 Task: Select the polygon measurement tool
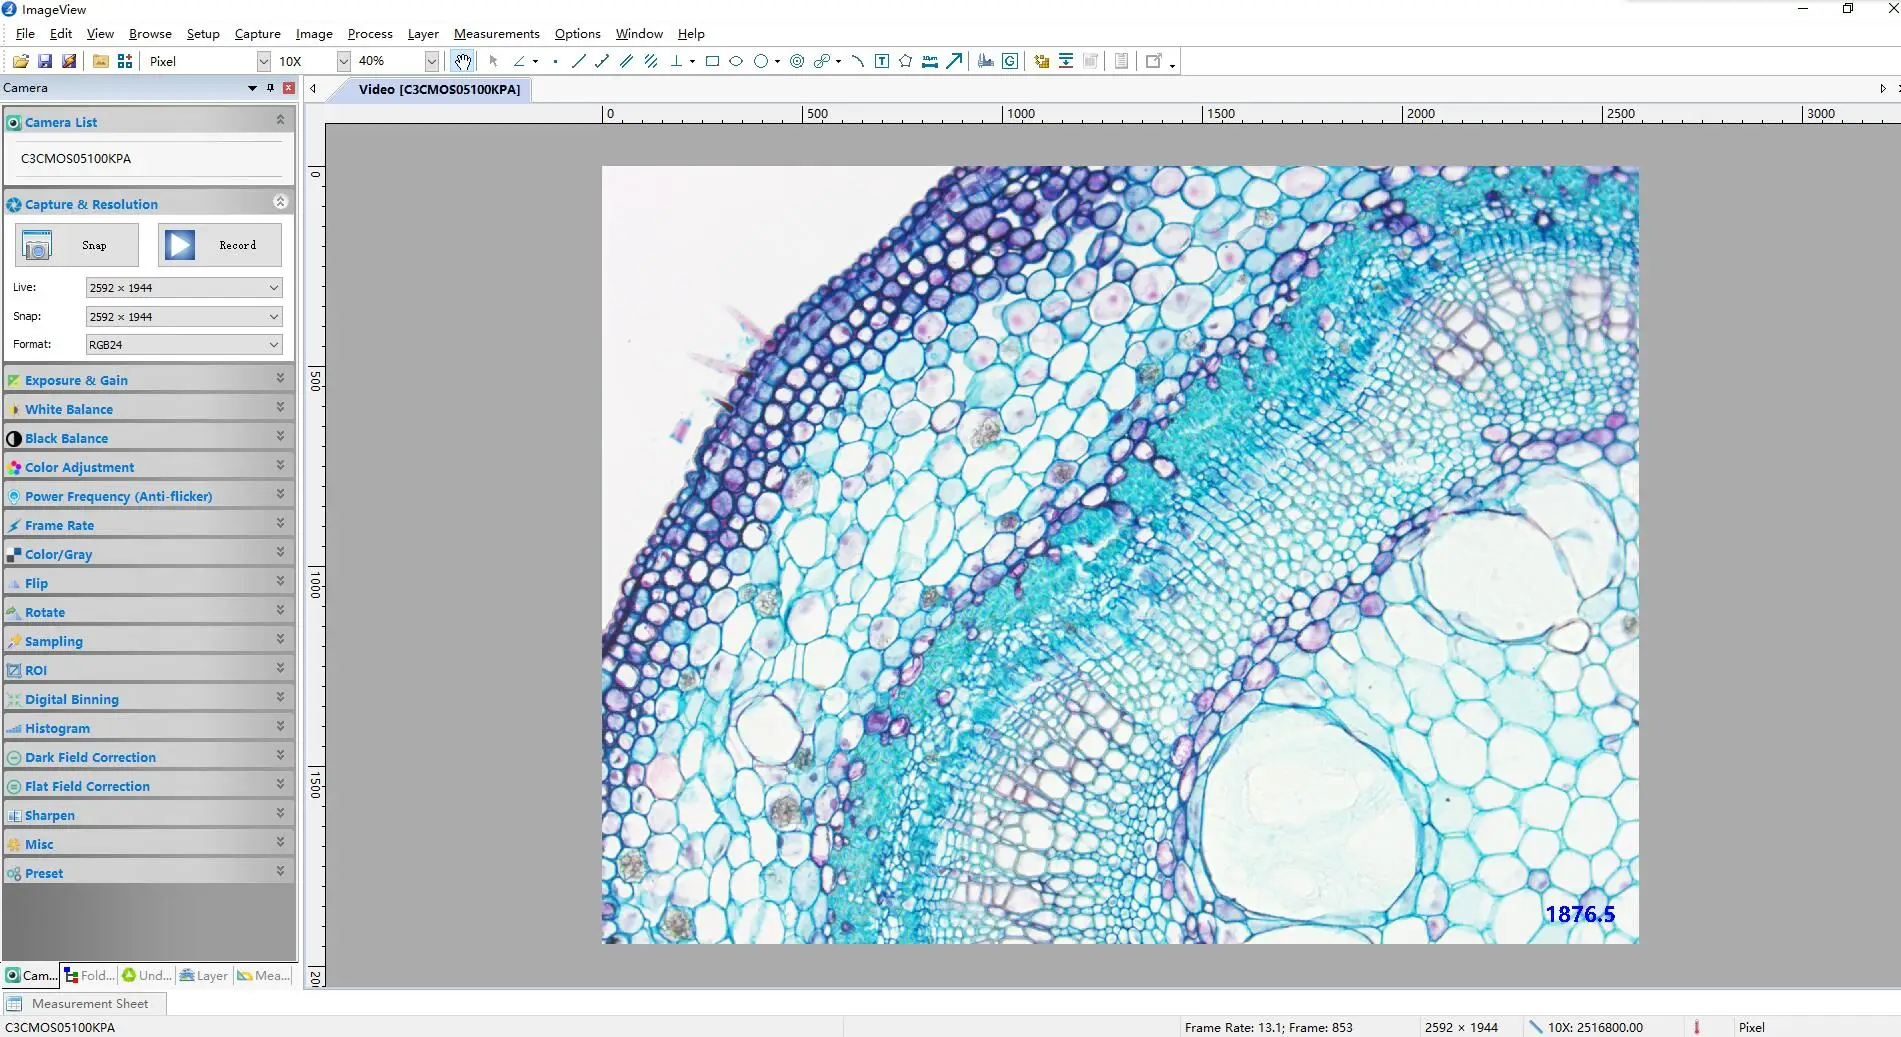point(906,61)
